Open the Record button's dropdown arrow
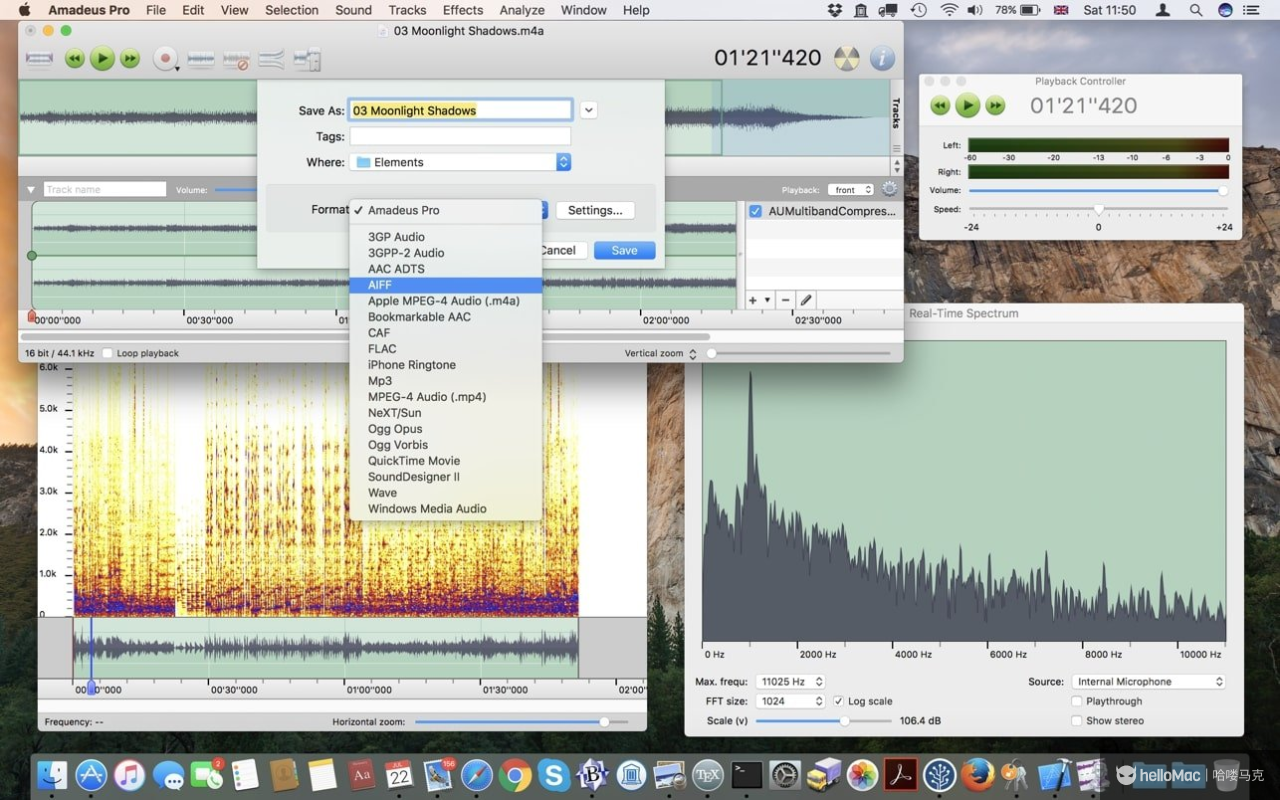 (177, 68)
